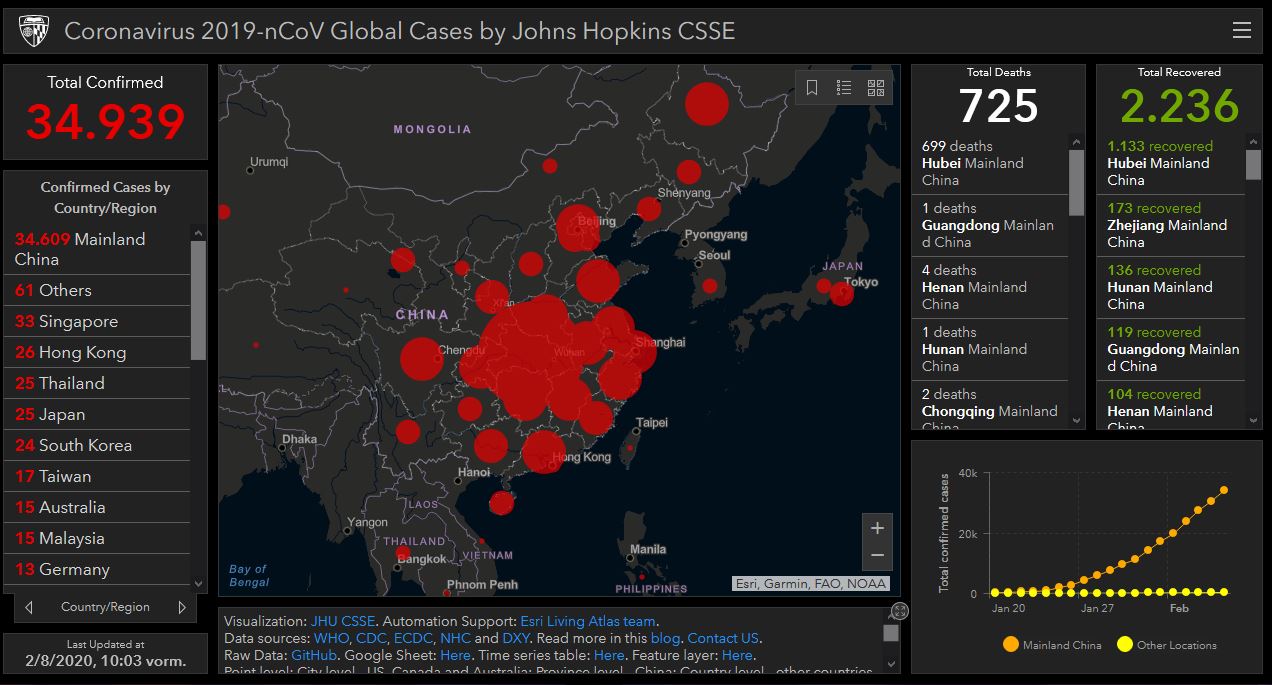Click down arrow of recovered list scrollbar

click(x=1253, y=421)
